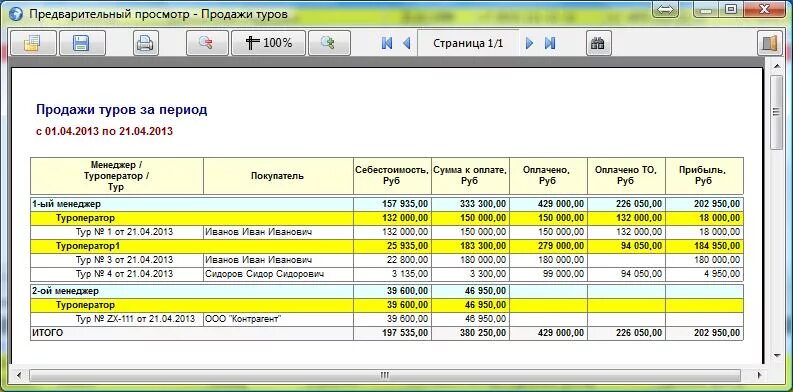Click the export report icon in toolbar
Viewport: 793px width, 392px height.
pyautogui.click(x=33, y=43)
